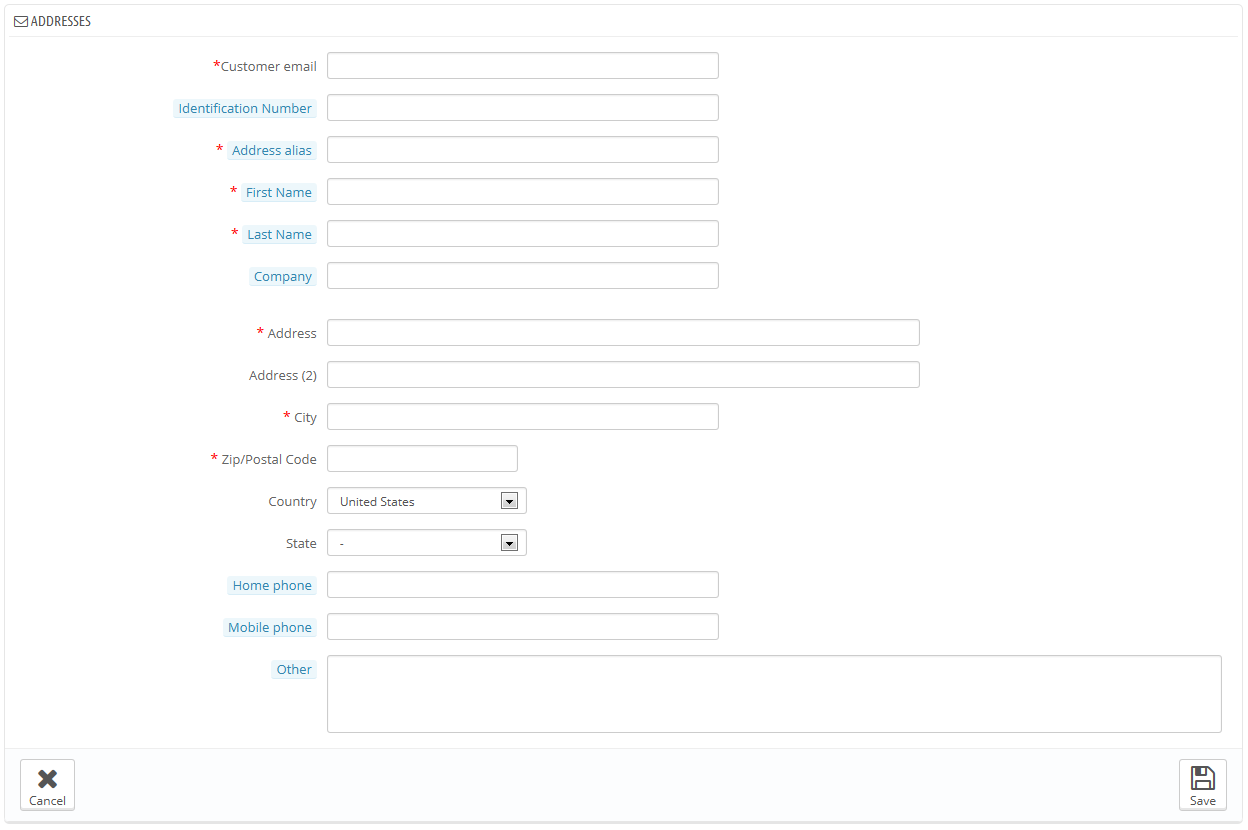Click the Save floppy disk icon
This screenshot has width=1248, height=830.
click(x=1203, y=779)
